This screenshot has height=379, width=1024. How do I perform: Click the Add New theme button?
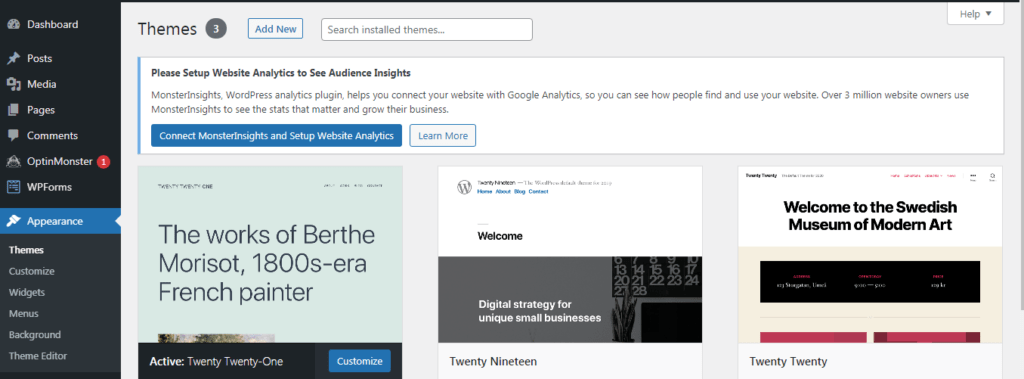click(x=275, y=29)
